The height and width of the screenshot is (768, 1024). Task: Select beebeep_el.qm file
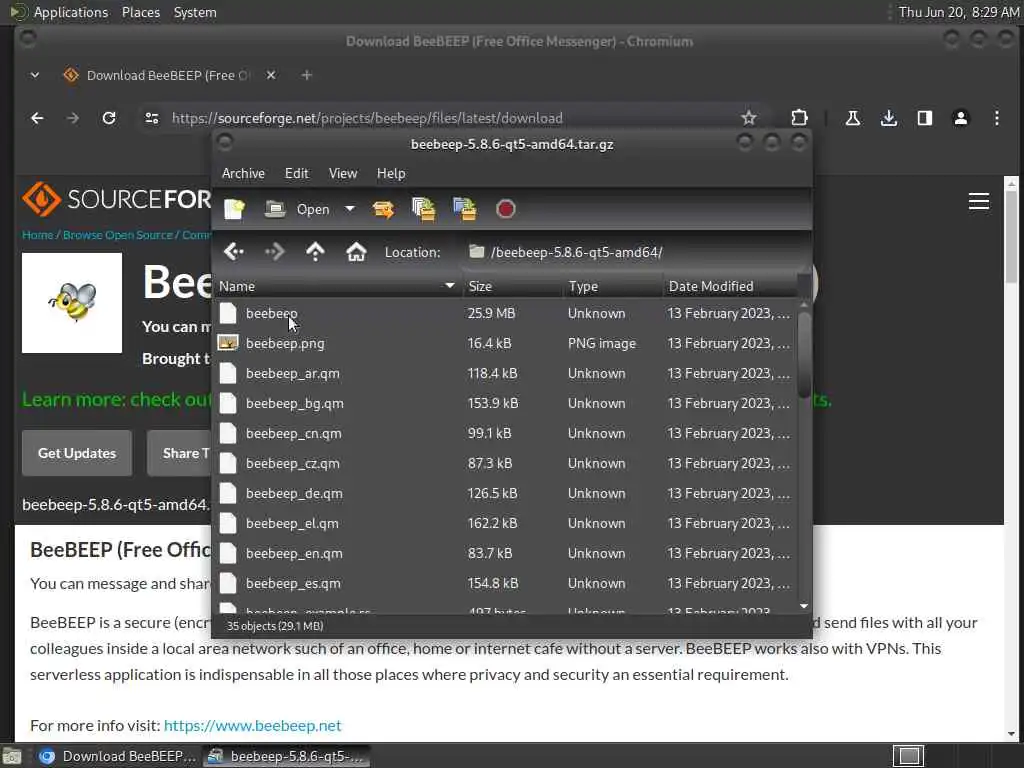click(x=505, y=524)
